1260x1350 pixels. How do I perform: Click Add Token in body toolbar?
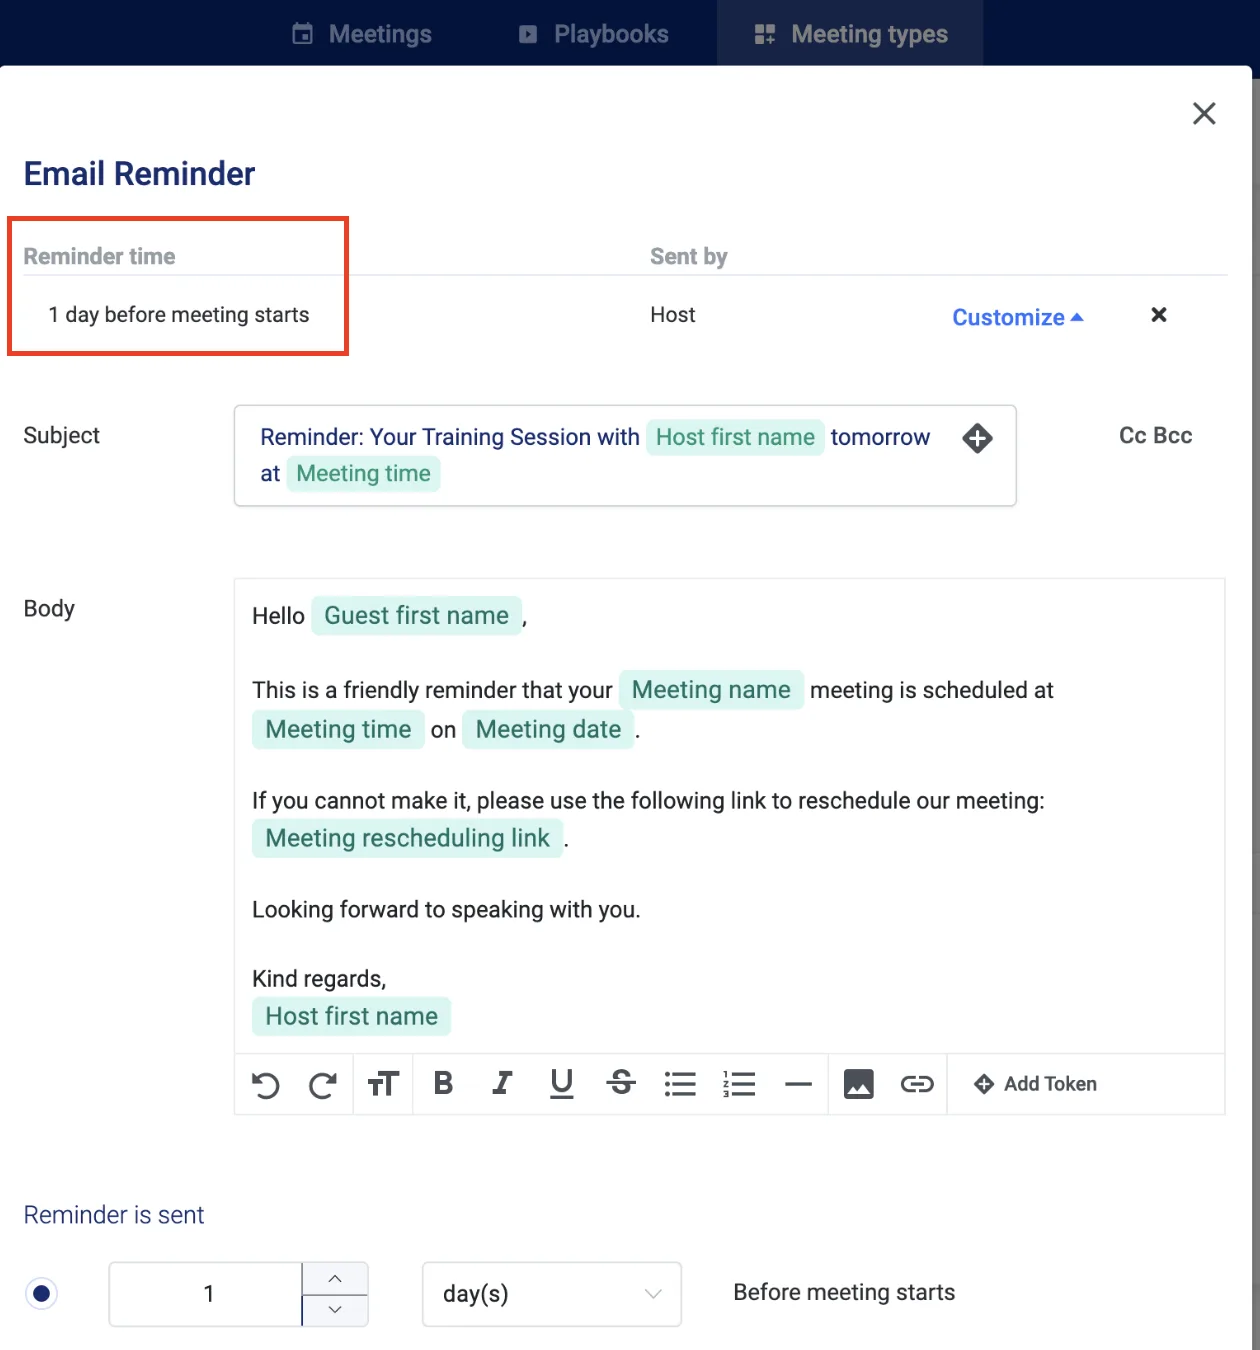1035,1084
